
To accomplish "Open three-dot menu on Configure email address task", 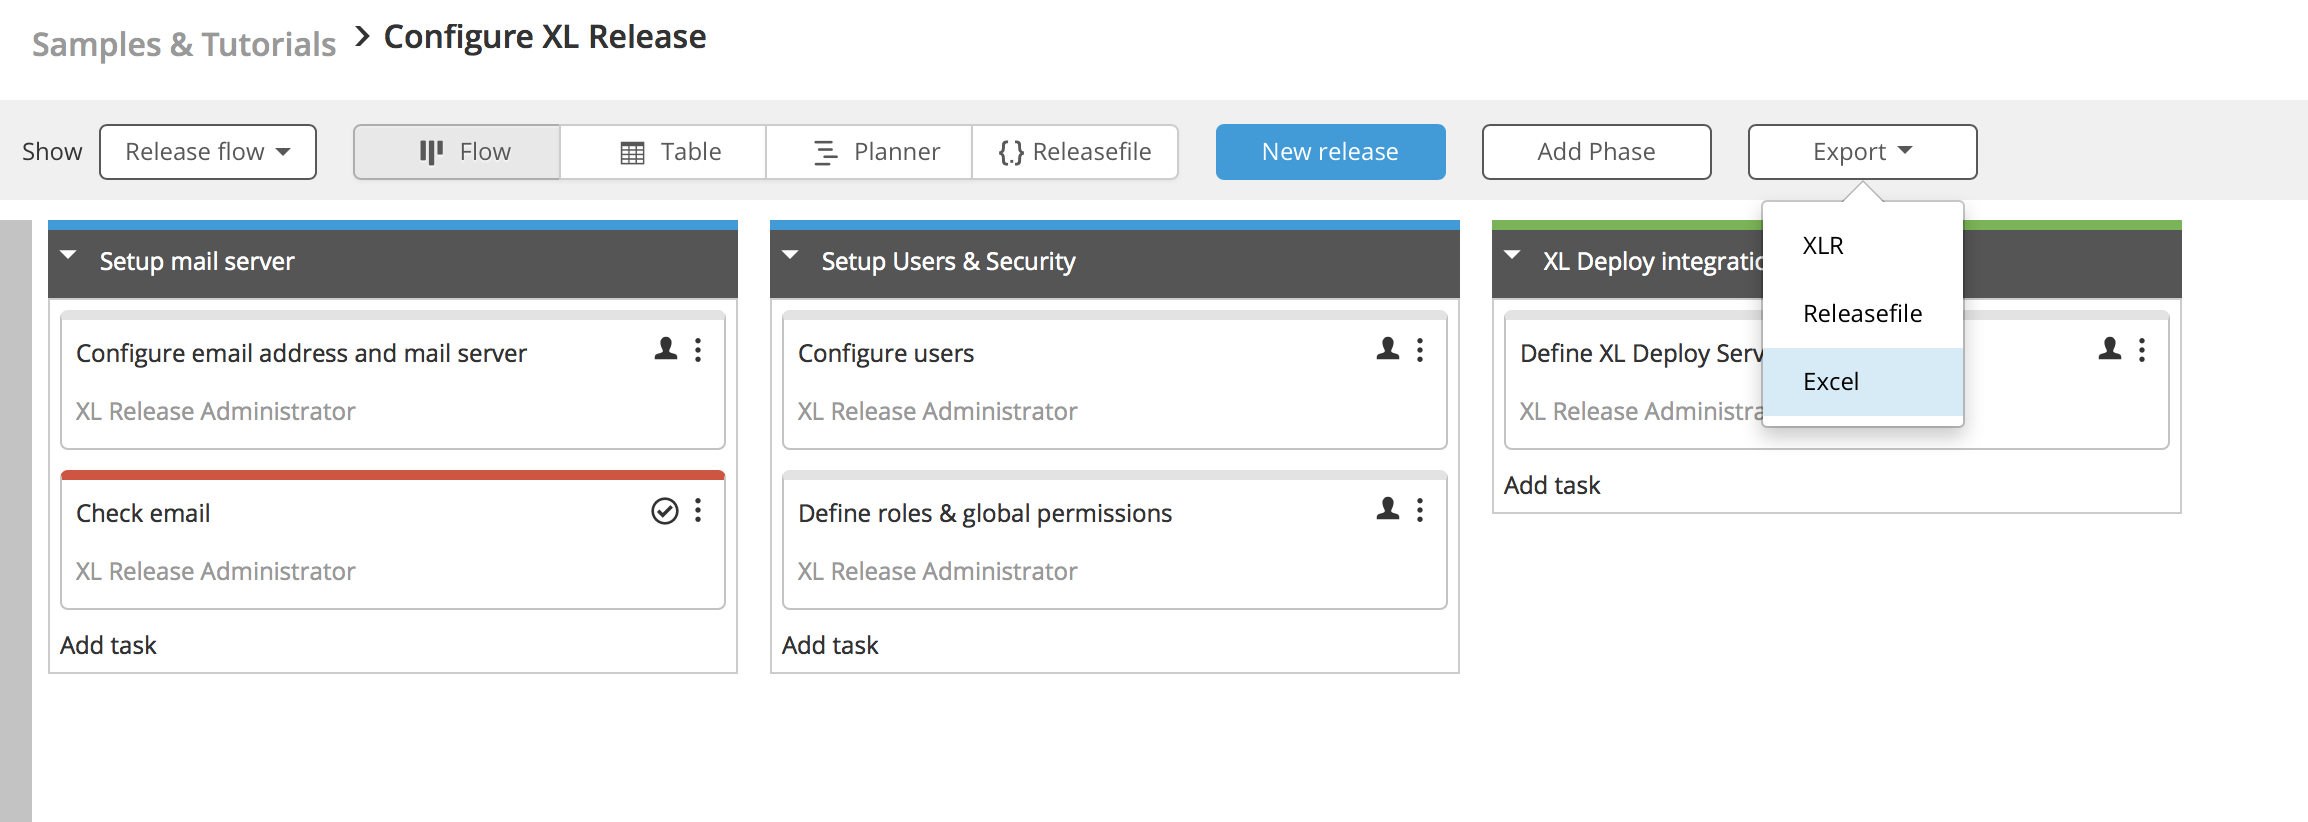I will [698, 349].
